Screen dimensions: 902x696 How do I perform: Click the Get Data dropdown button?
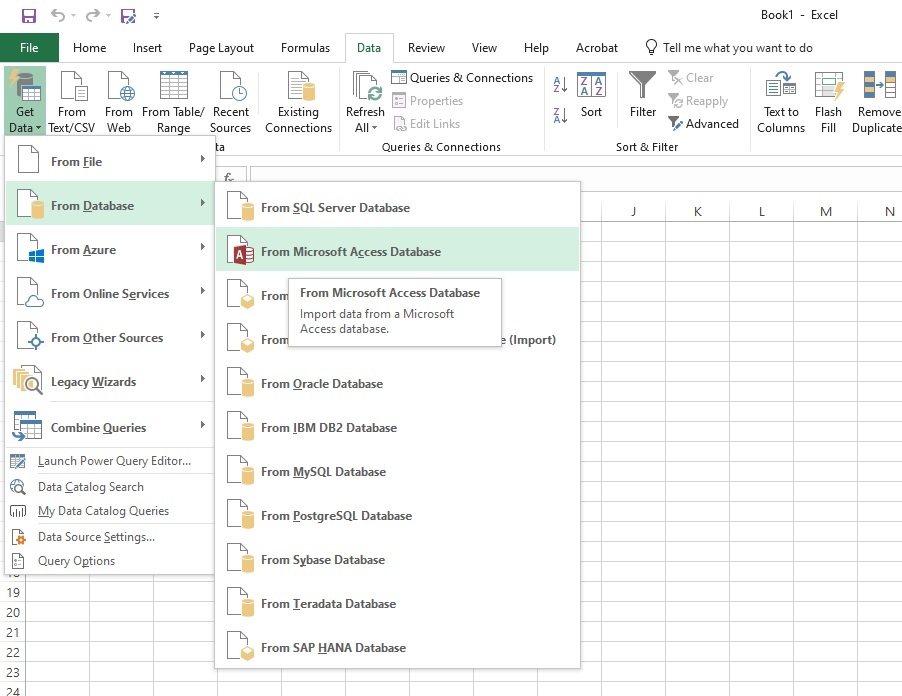pyautogui.click(x=25, y=102)
